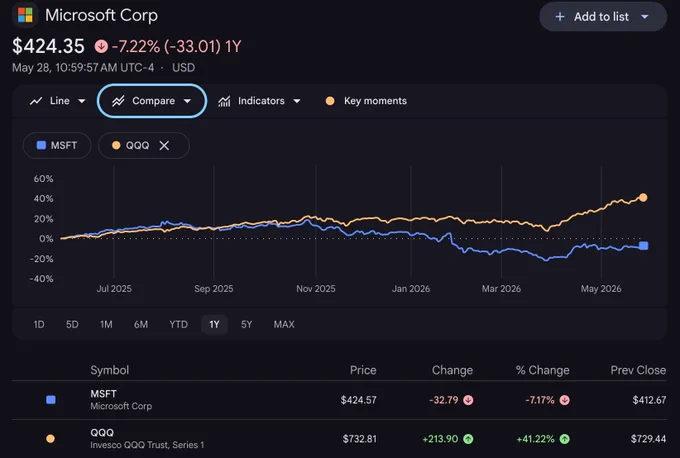
Task: Switch to the 5Y time range
Action: [x=246, y=324]
